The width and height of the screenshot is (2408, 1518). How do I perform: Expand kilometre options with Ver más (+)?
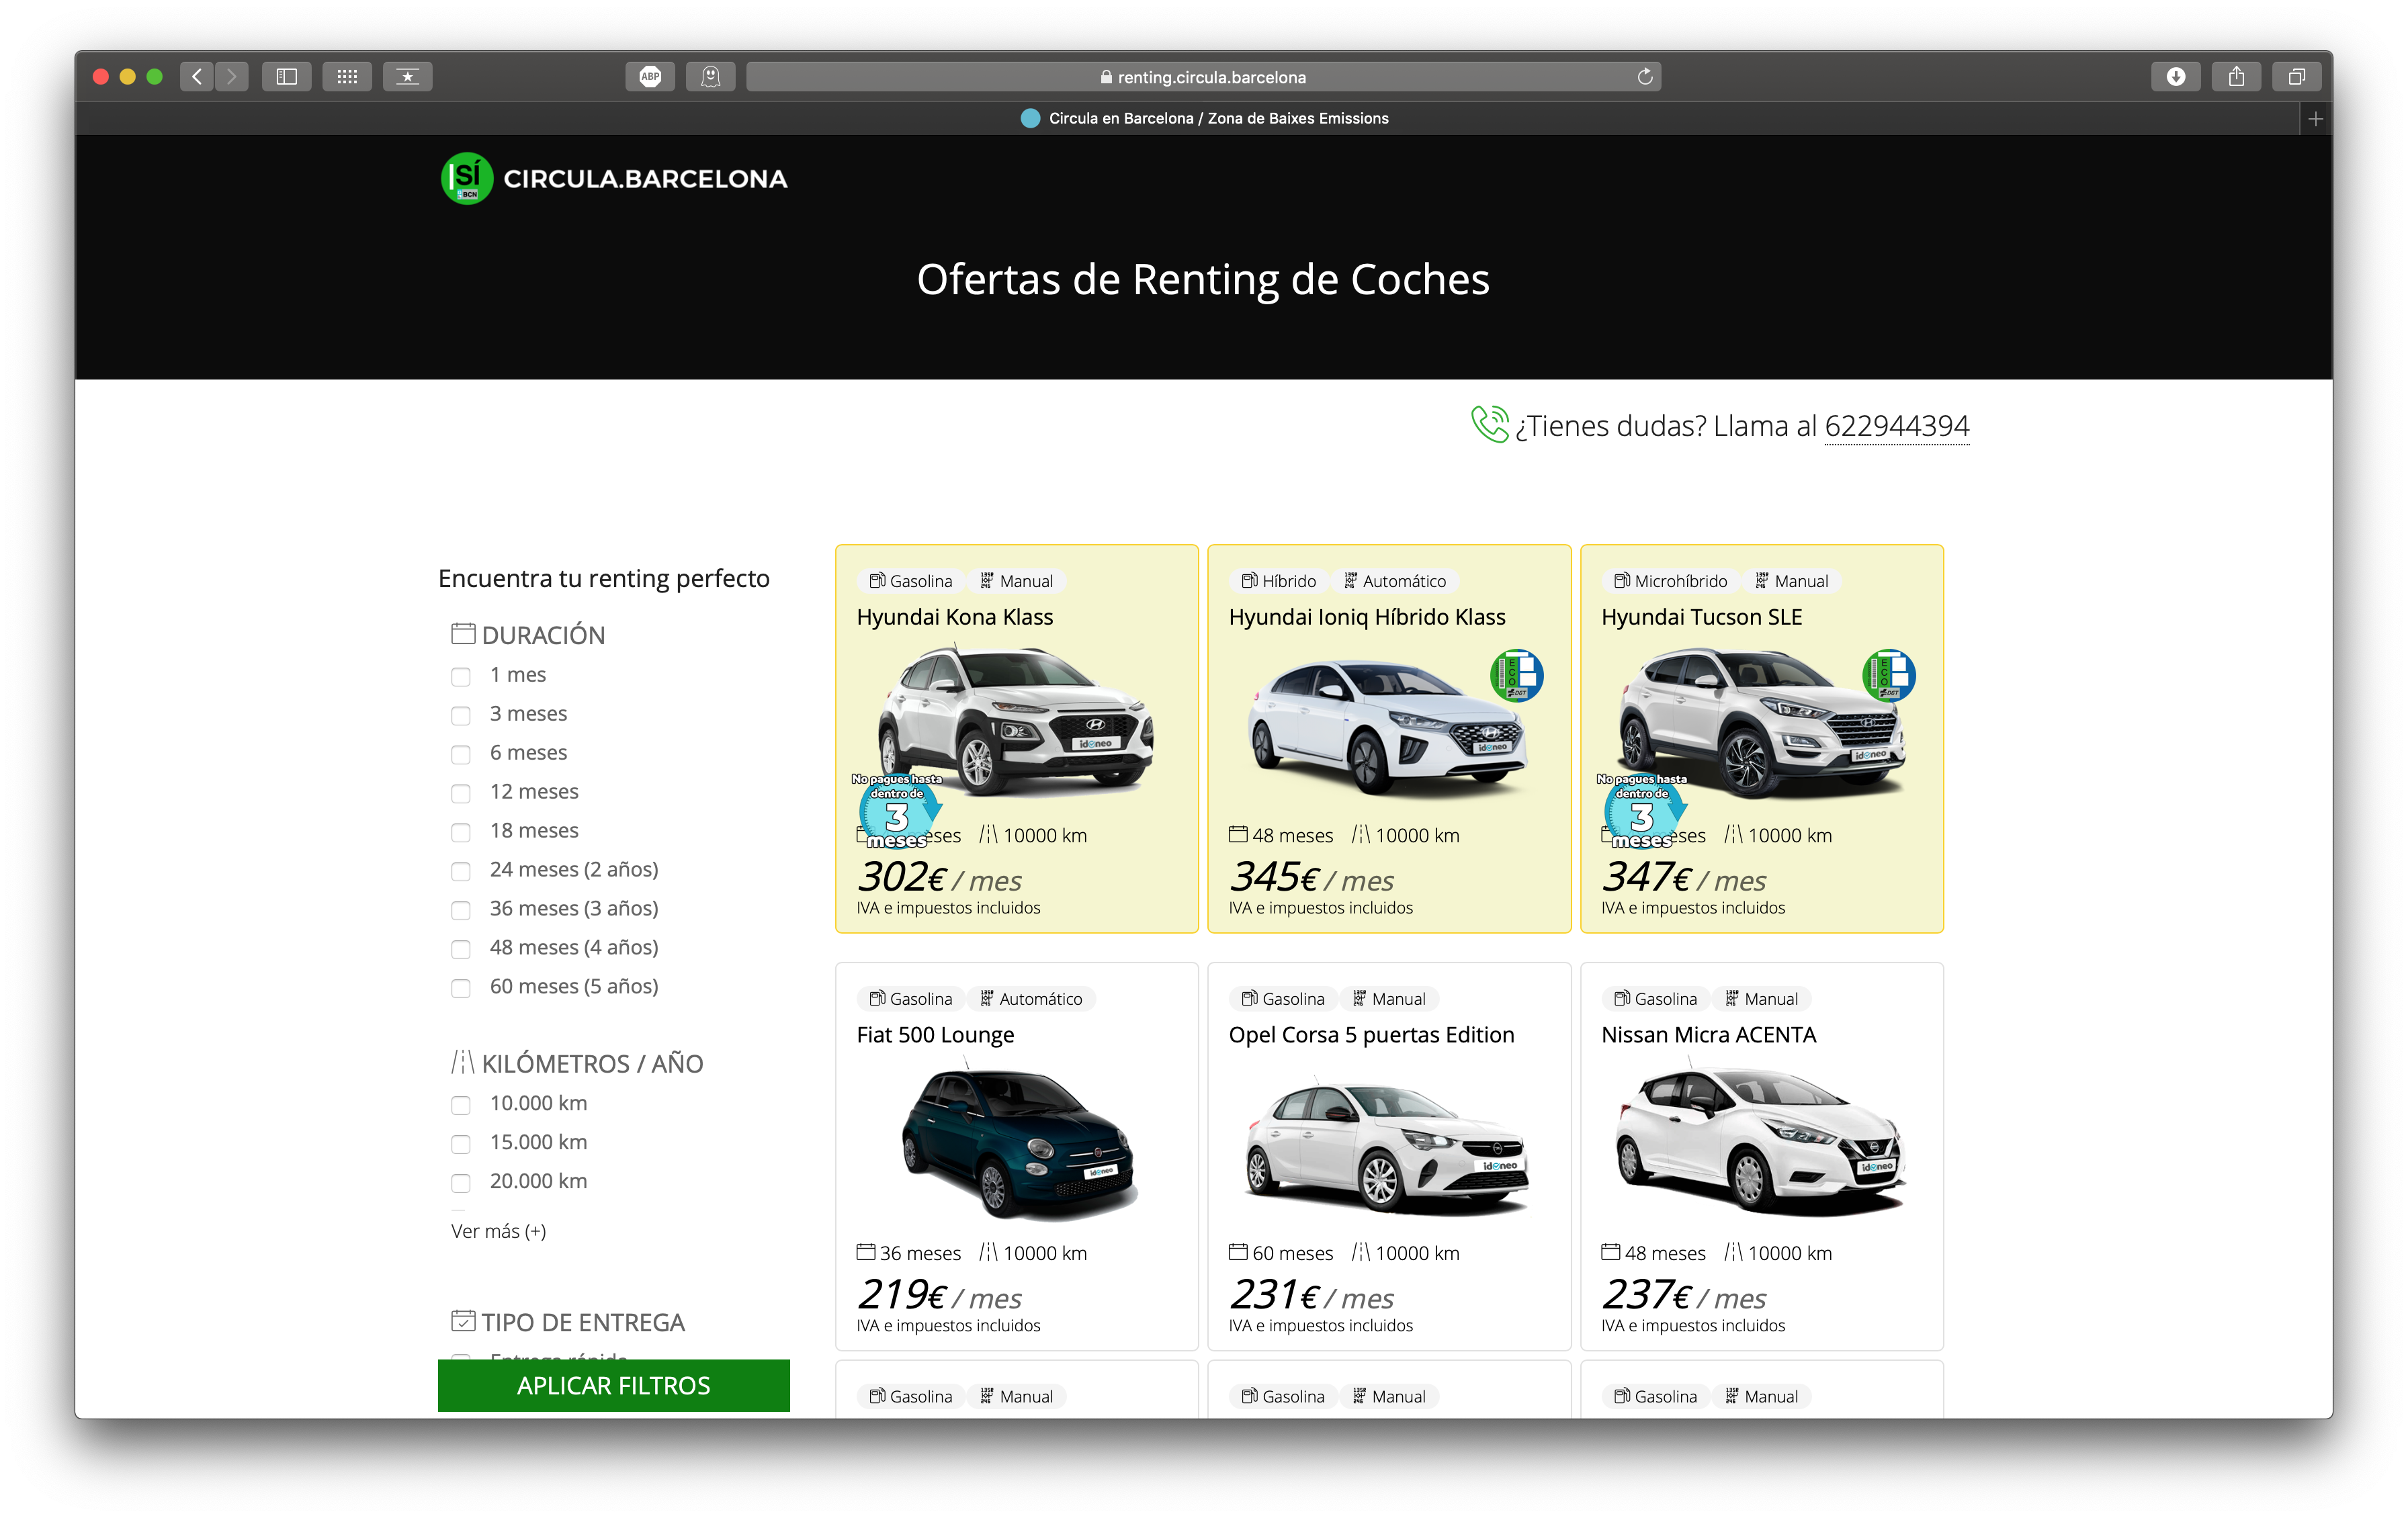click(x=499, y=1231)
